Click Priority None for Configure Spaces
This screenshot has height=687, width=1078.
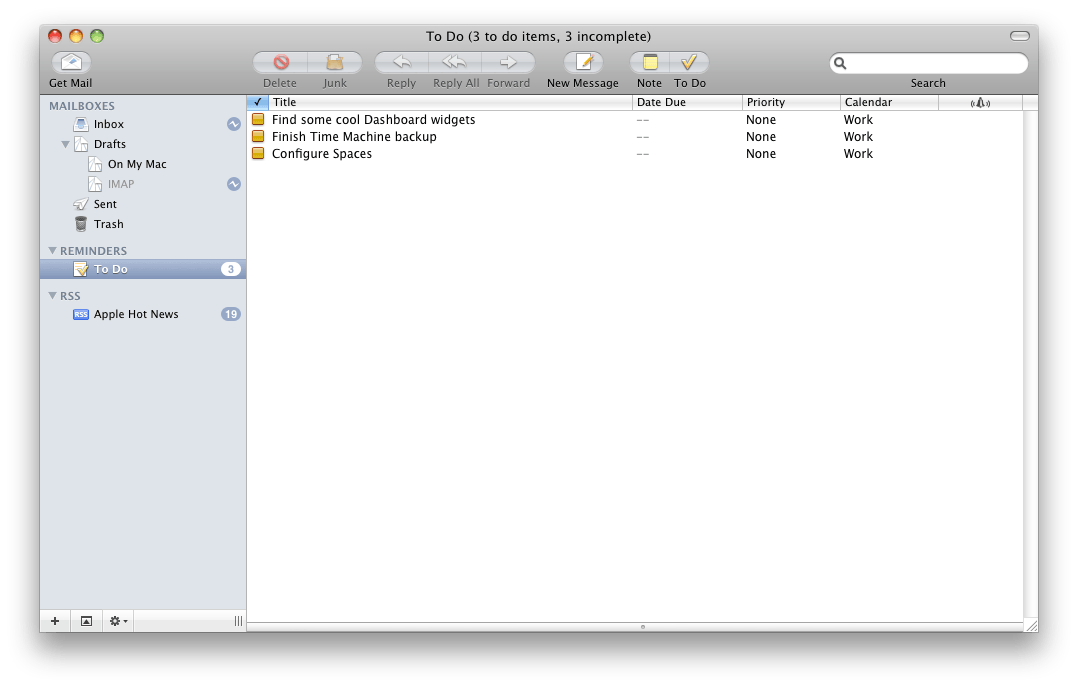(761, 153)
